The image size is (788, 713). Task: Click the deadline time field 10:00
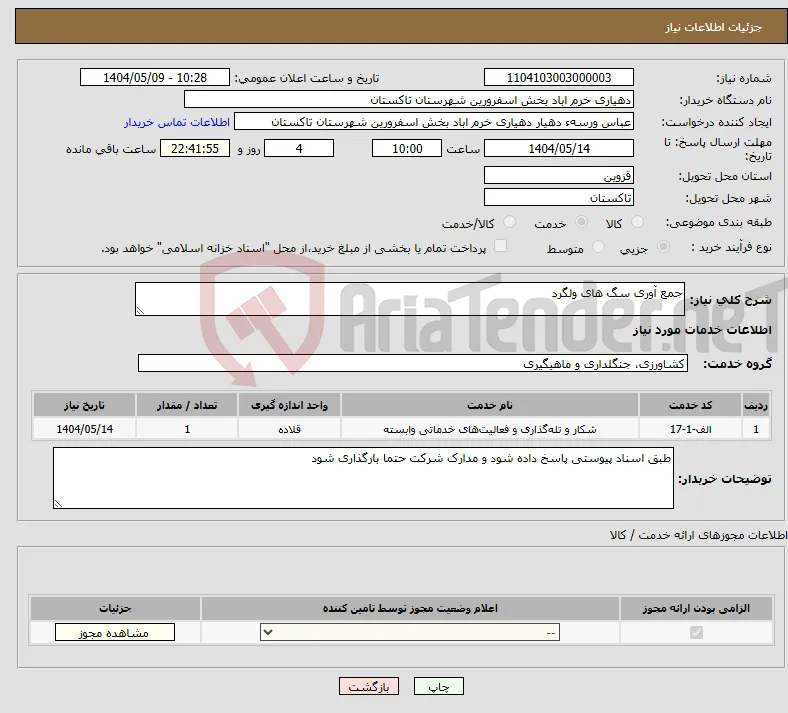pyautogui.click(x=407, y=148)
